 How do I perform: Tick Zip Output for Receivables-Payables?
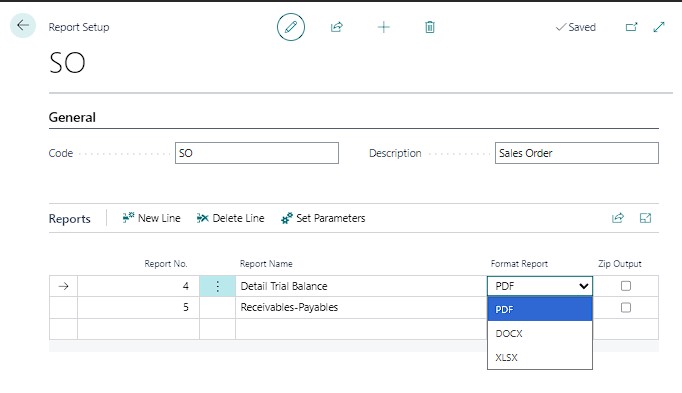625,307
